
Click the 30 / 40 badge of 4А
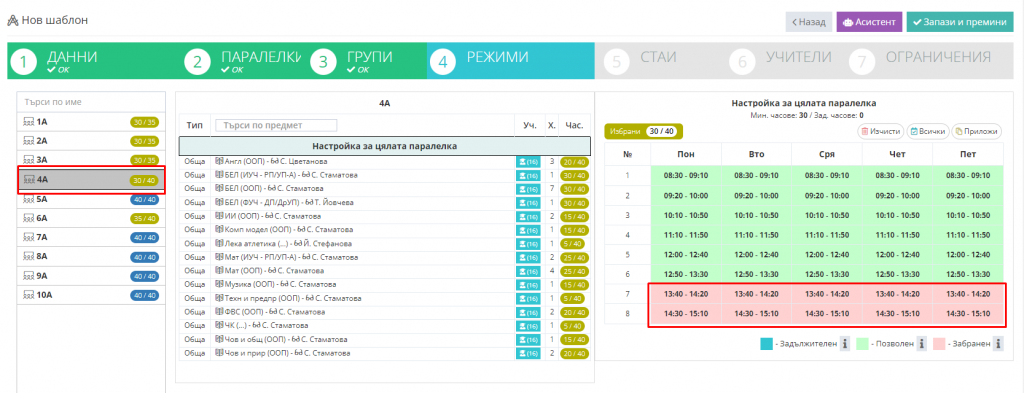144,180
